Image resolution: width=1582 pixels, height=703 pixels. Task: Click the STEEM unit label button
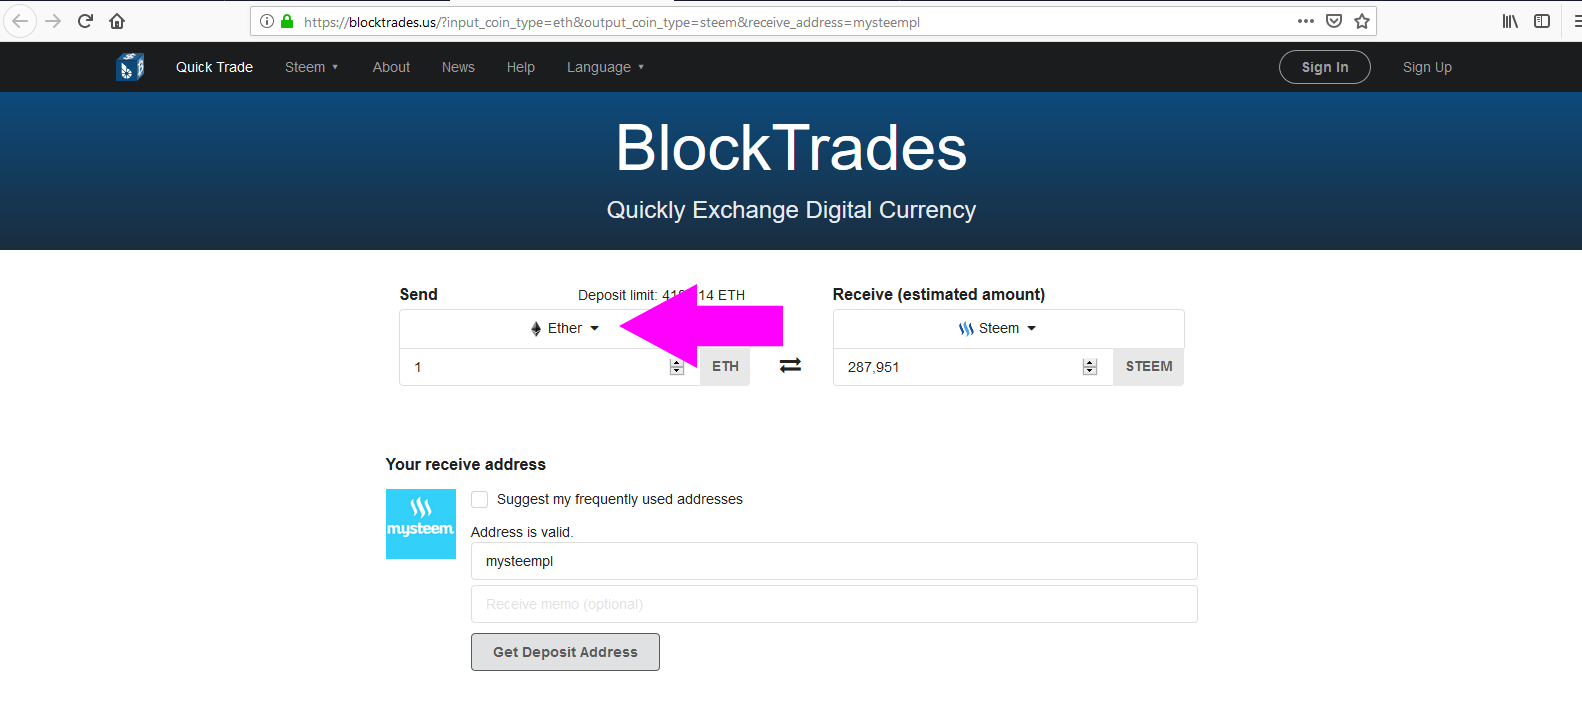[1149, 367]
